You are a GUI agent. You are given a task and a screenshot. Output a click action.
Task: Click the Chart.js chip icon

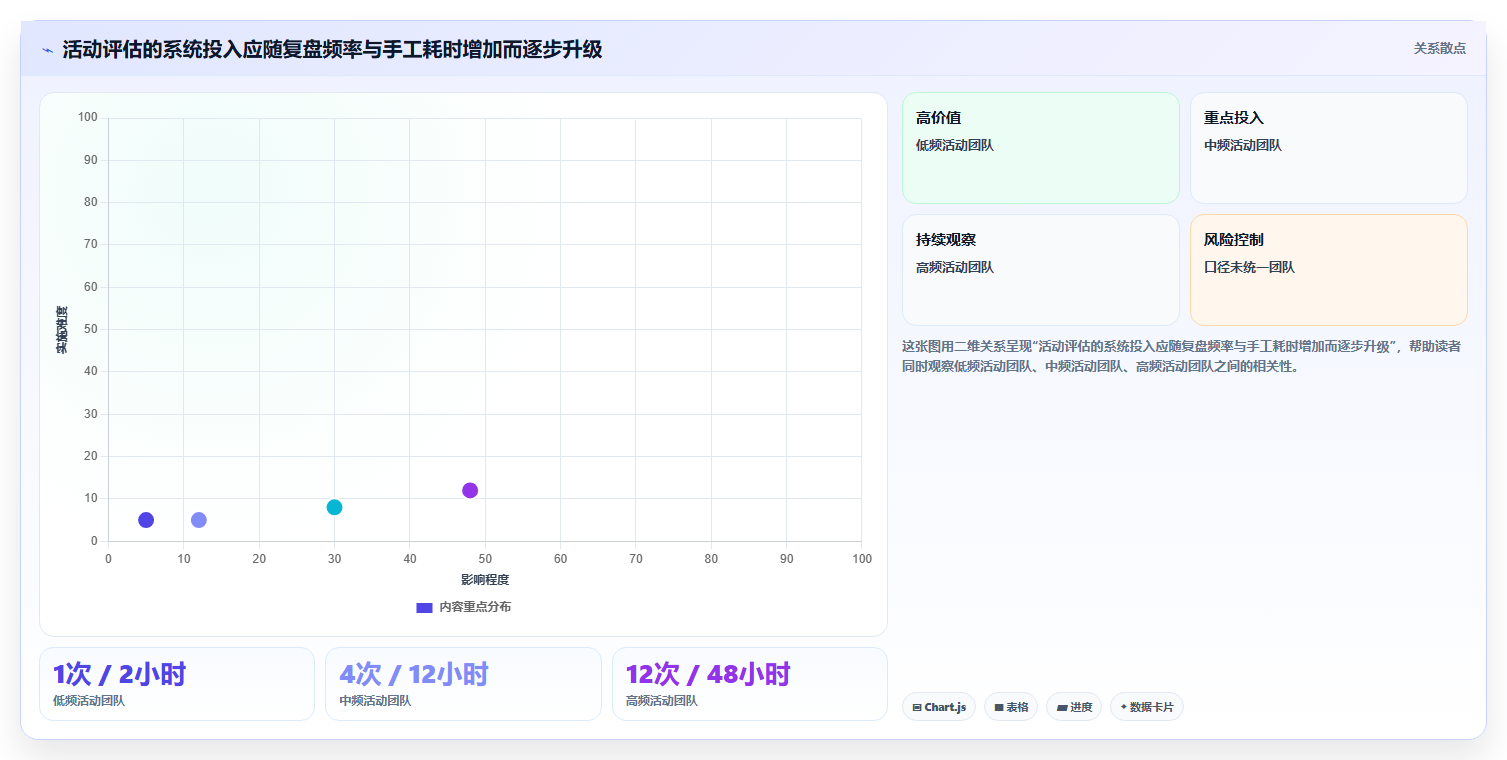(917, 707)
